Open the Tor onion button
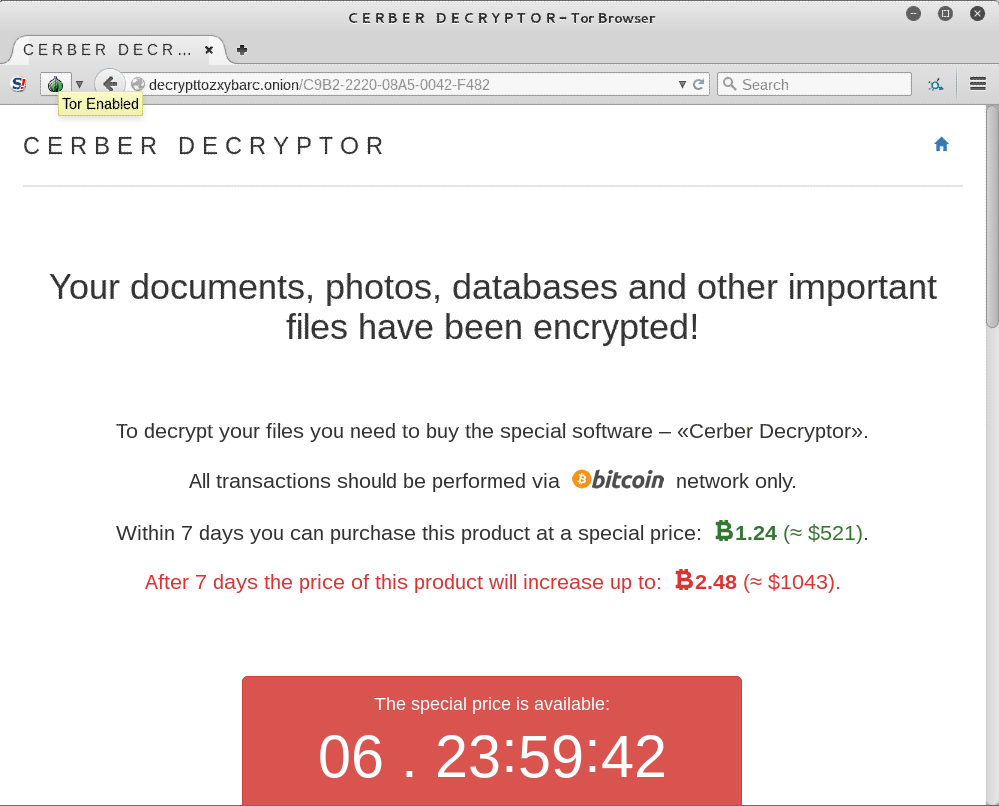The height and width of the screenshot is (806, 999). click(x=56, y=84)
